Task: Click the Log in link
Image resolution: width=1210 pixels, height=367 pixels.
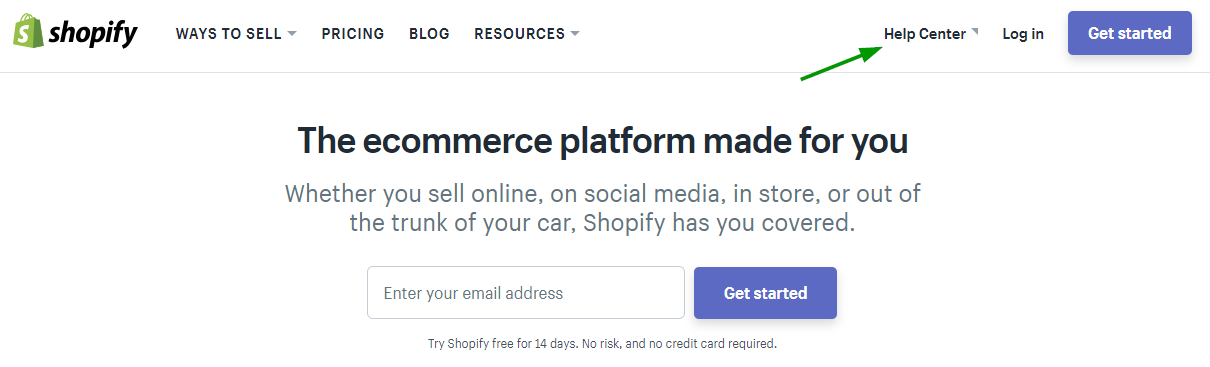Action: pyautogui.click(x=1023, y=34)
